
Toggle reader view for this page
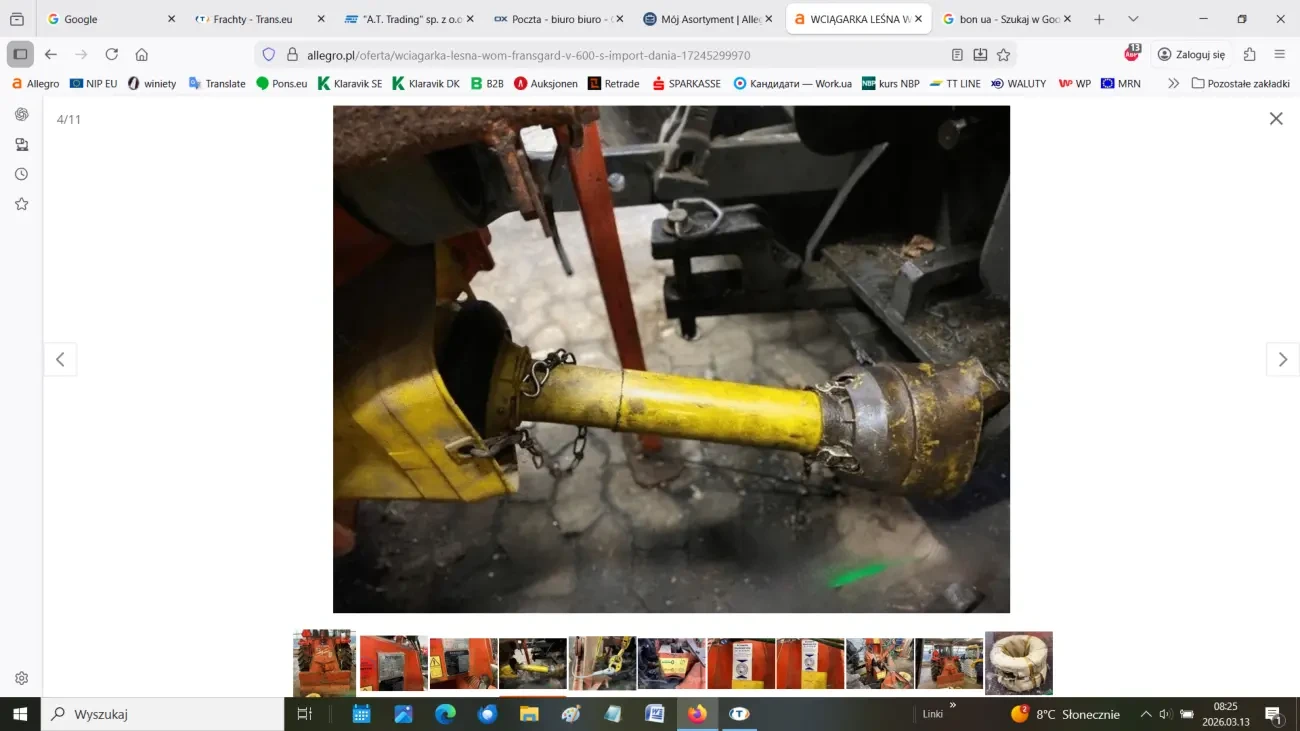coord(957,55)
